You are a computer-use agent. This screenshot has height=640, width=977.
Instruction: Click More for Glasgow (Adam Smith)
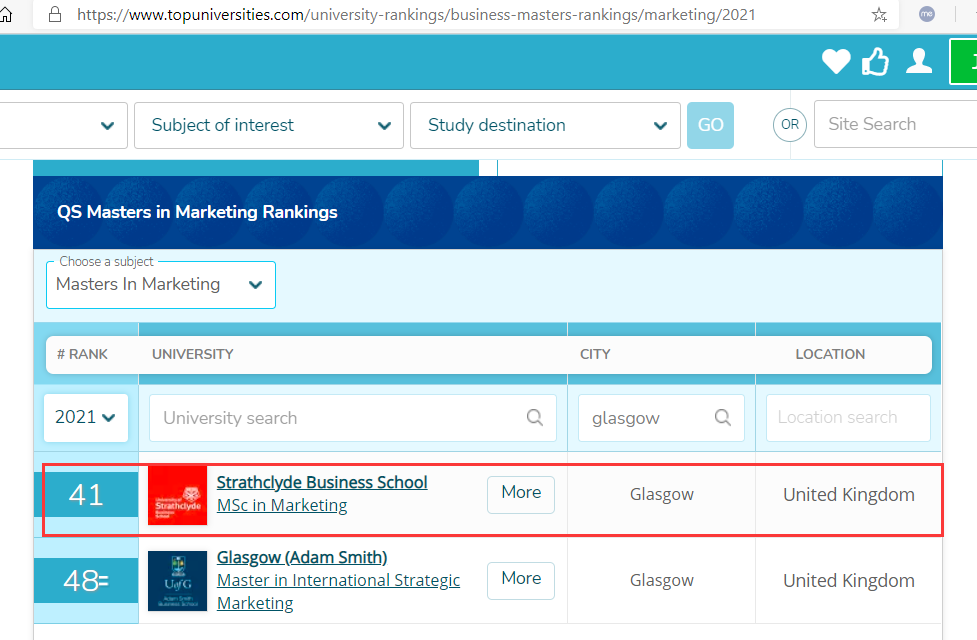pyautogui.click(x=521, y=581)
